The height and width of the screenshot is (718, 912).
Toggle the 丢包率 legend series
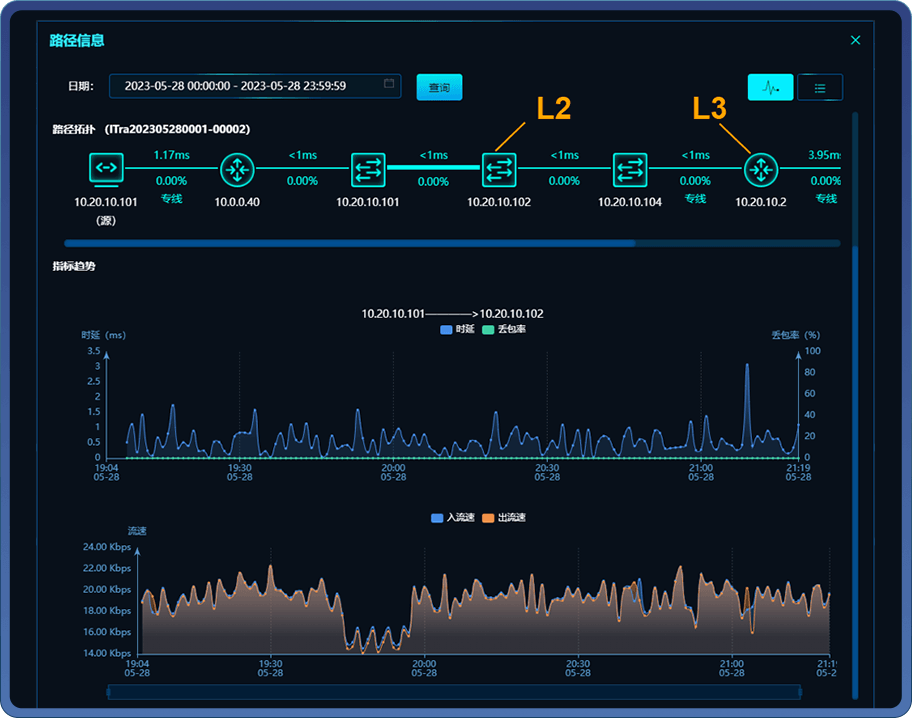tap(503, 329)
